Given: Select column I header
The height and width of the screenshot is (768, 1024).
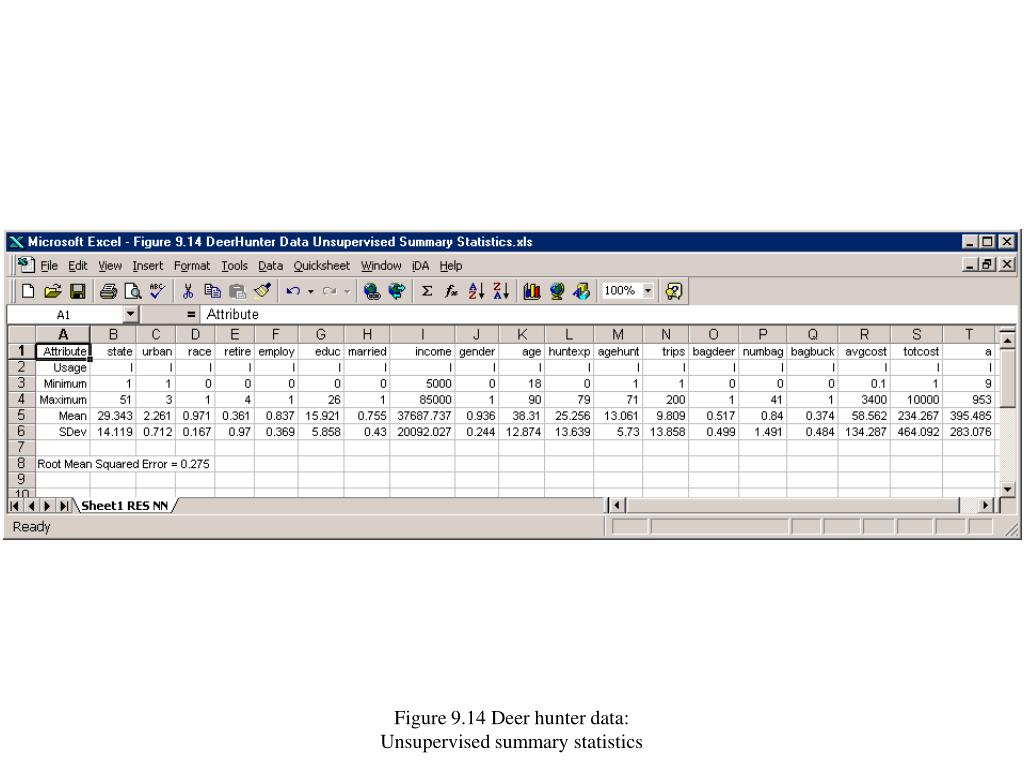Looking at the screenshot, I should (423, 334).
